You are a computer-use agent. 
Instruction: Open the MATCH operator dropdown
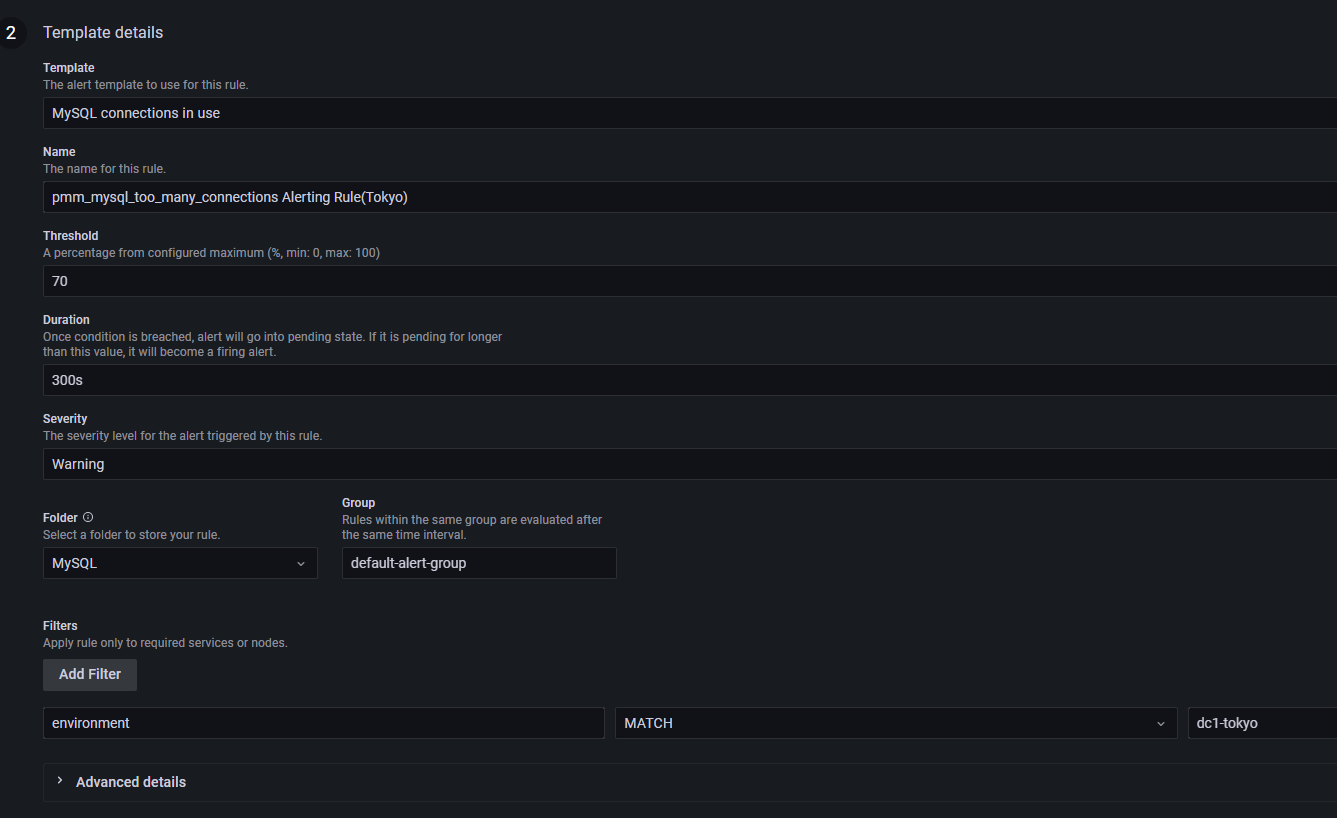896,723
